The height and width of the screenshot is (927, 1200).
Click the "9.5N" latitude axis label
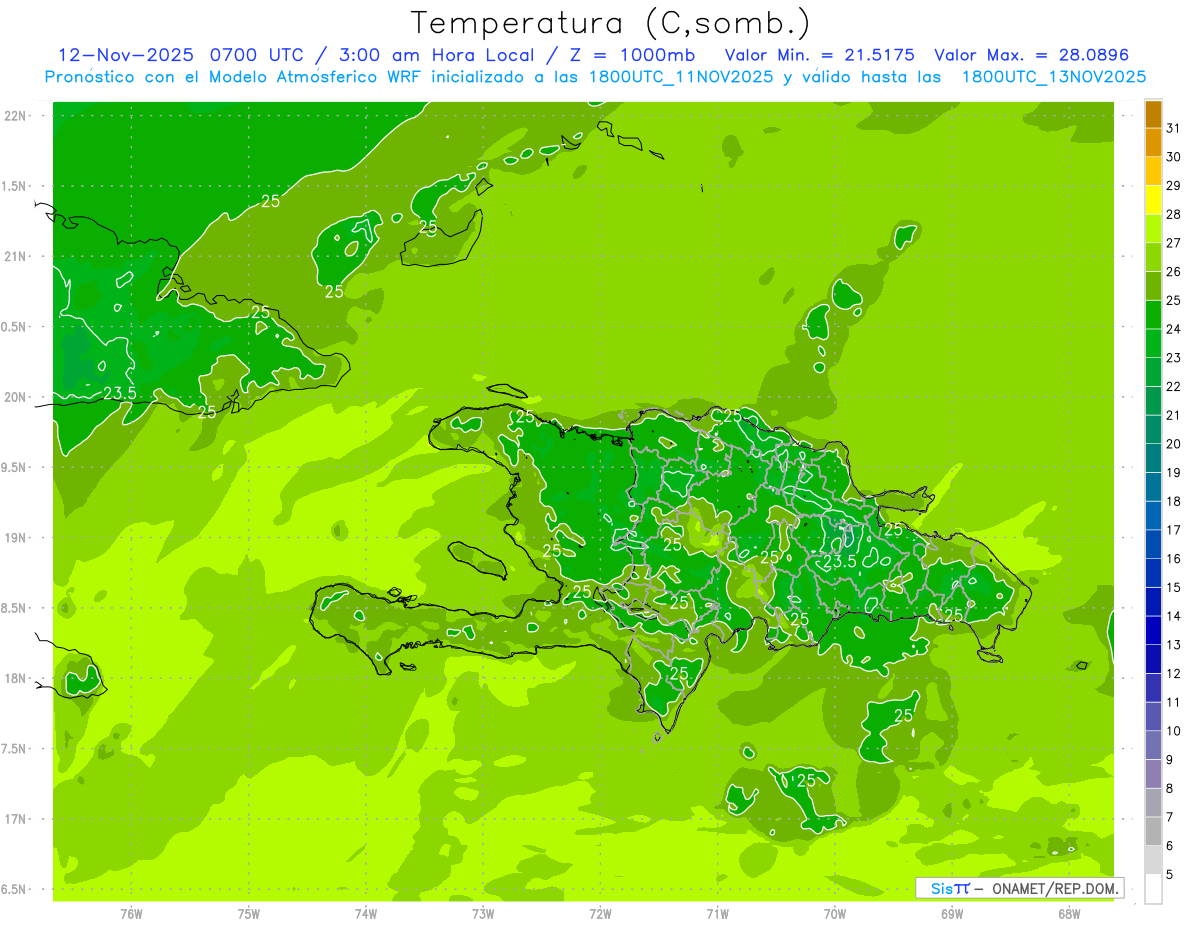coord(14,468)
